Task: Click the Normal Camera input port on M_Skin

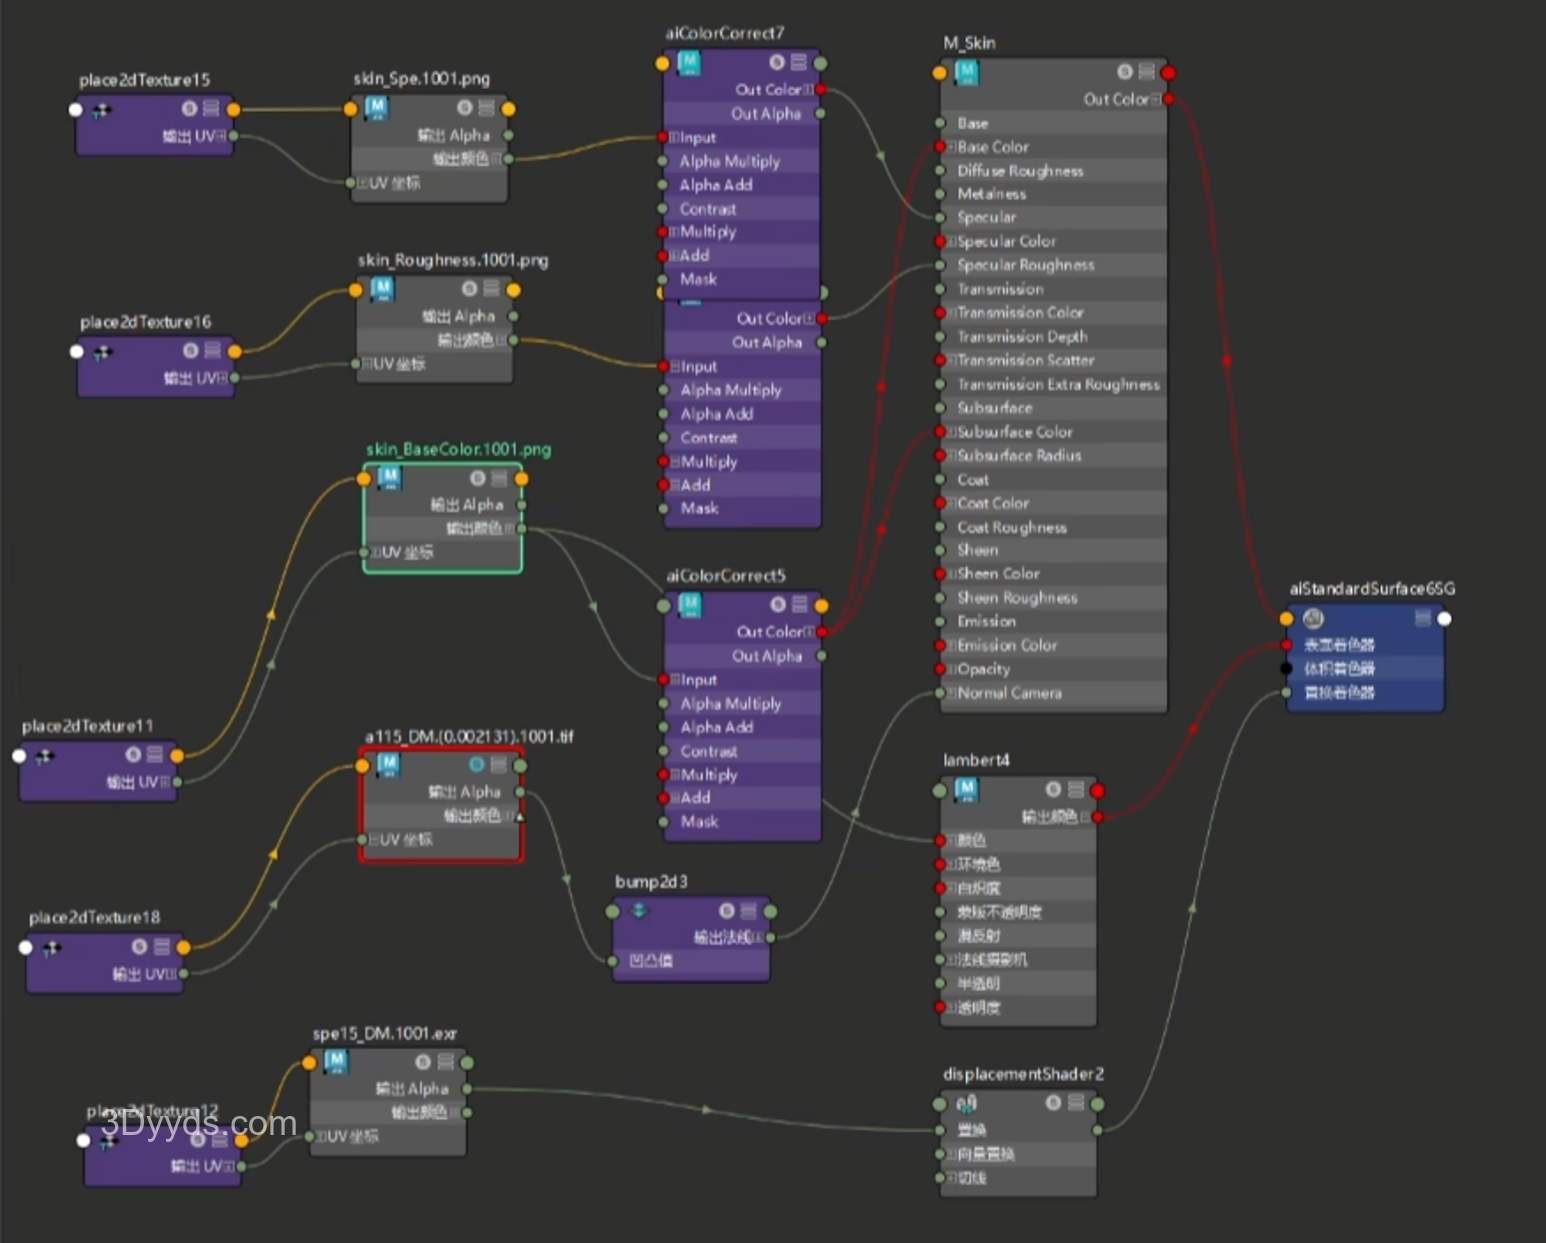Action: pyautogui.click(x=940, y=693)
